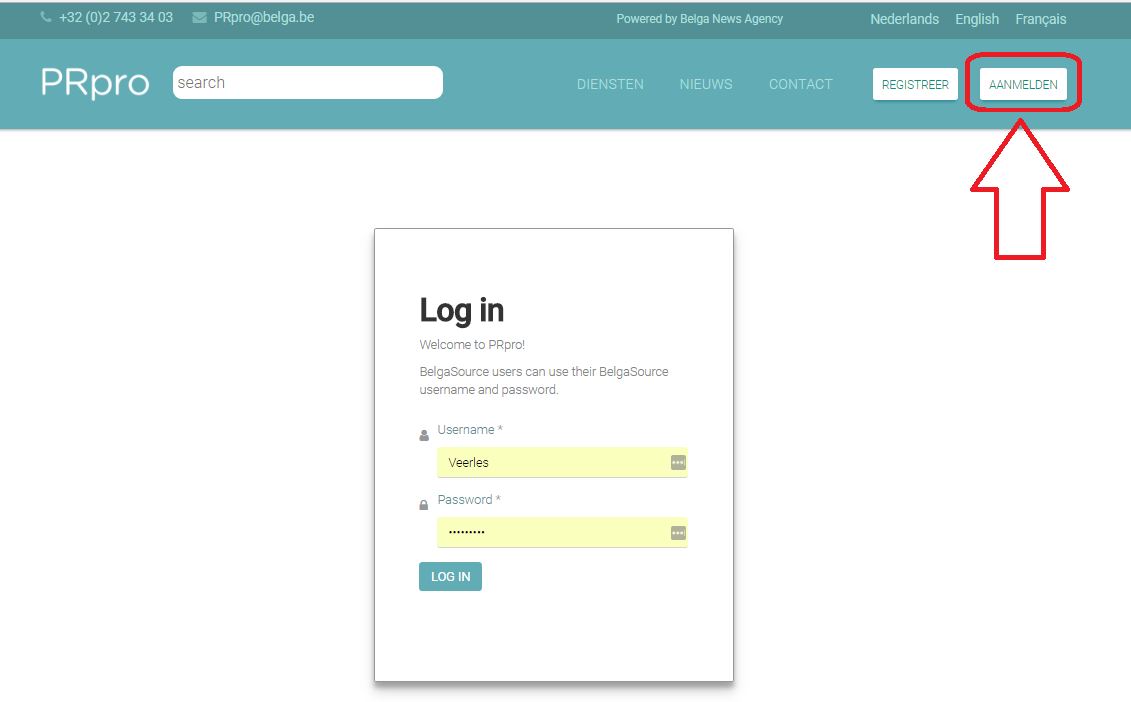1131x702 pixels.
Task: Open the Diensten menu item
Action: pos(610,85)
